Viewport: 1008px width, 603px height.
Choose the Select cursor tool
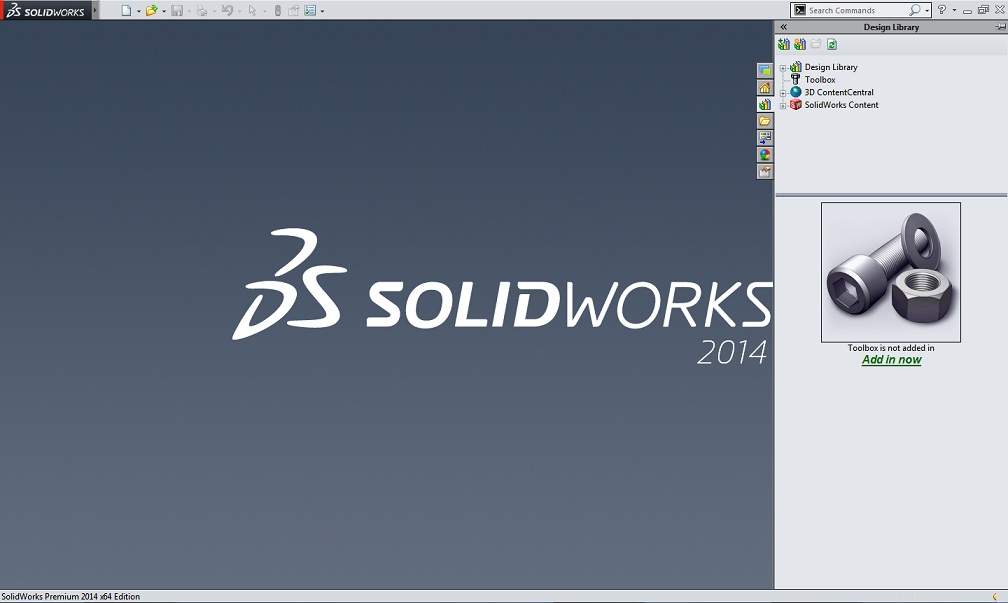pos(252,10)
